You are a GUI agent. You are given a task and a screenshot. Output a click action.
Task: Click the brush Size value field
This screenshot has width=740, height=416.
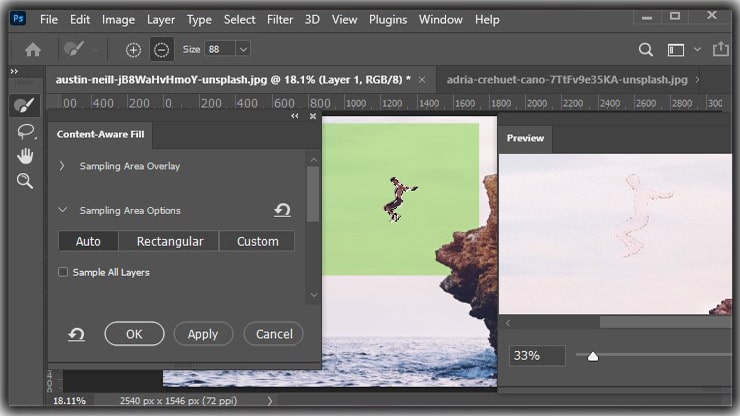[220, 49]
